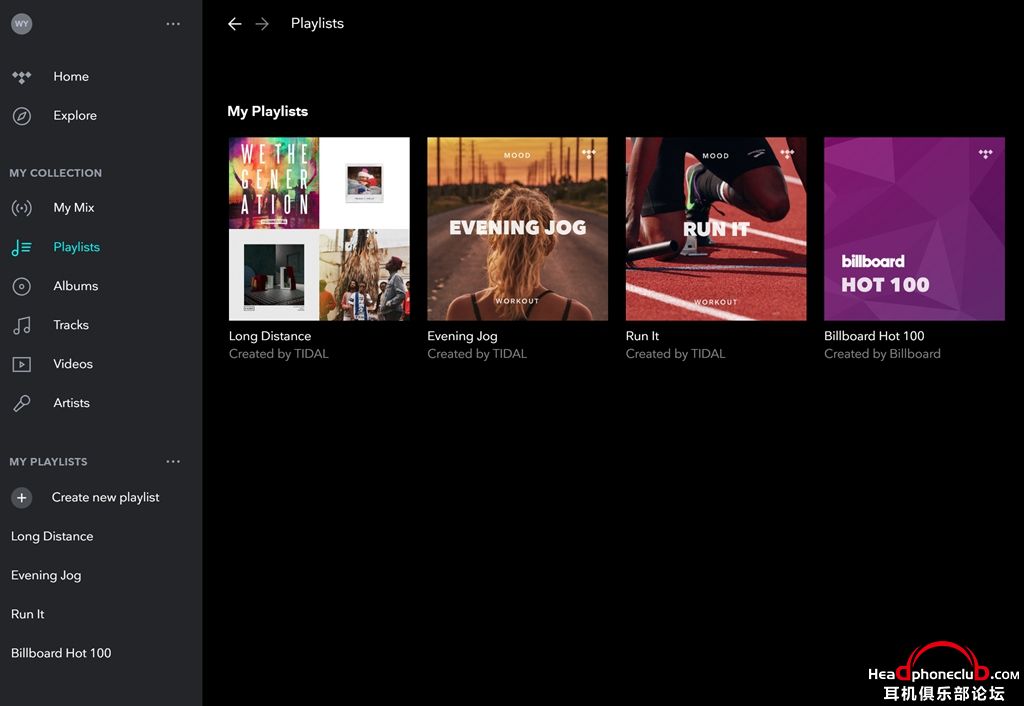Open the Evening Jog playlist cover
Screen dimensions: 1024x706
517,229
